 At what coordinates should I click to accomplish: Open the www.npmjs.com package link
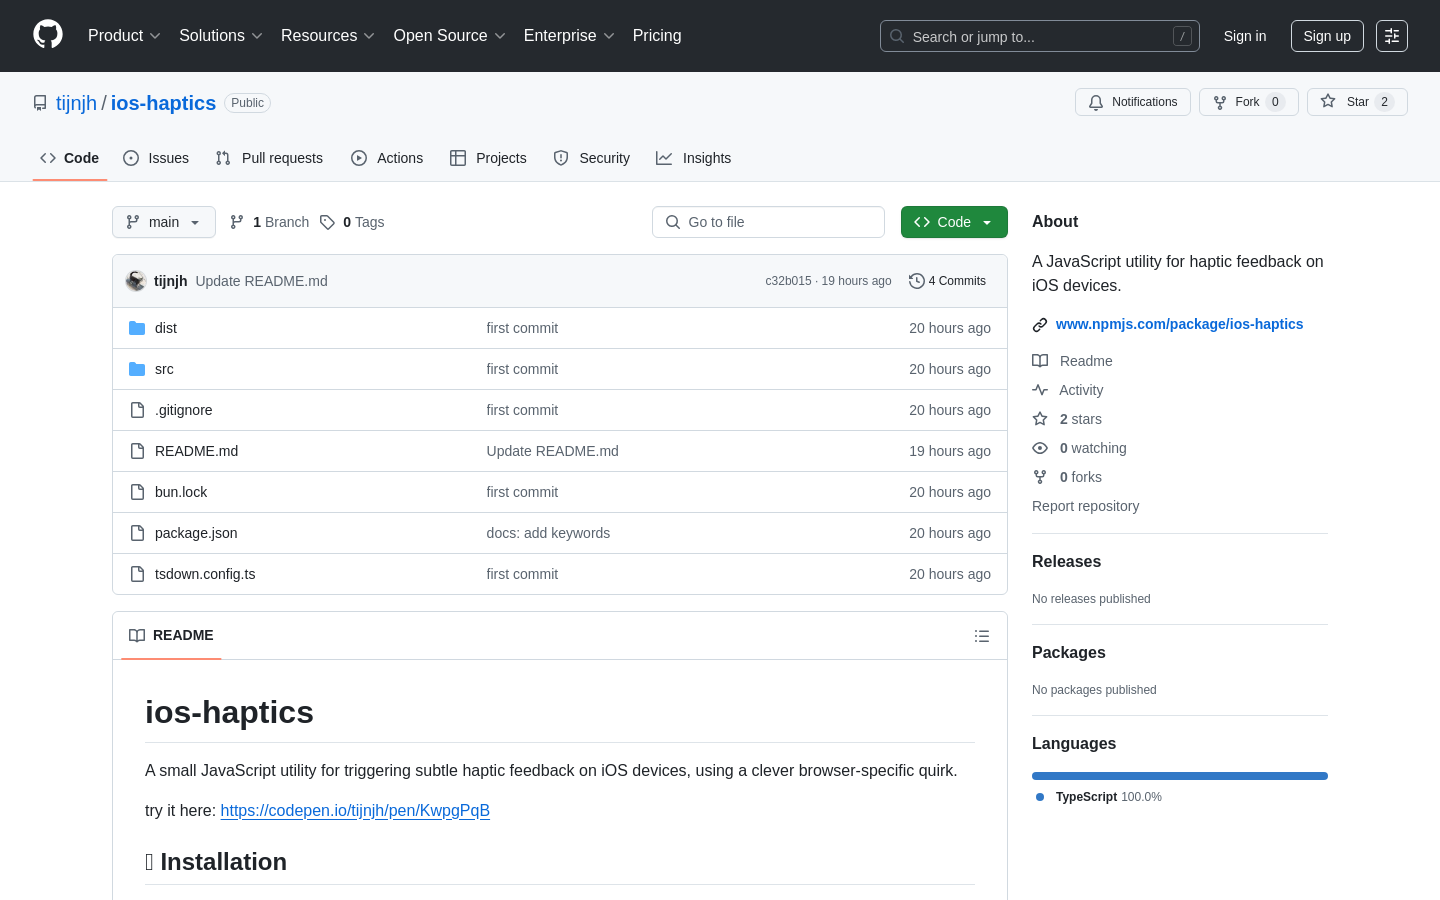tap(1179, 324)
